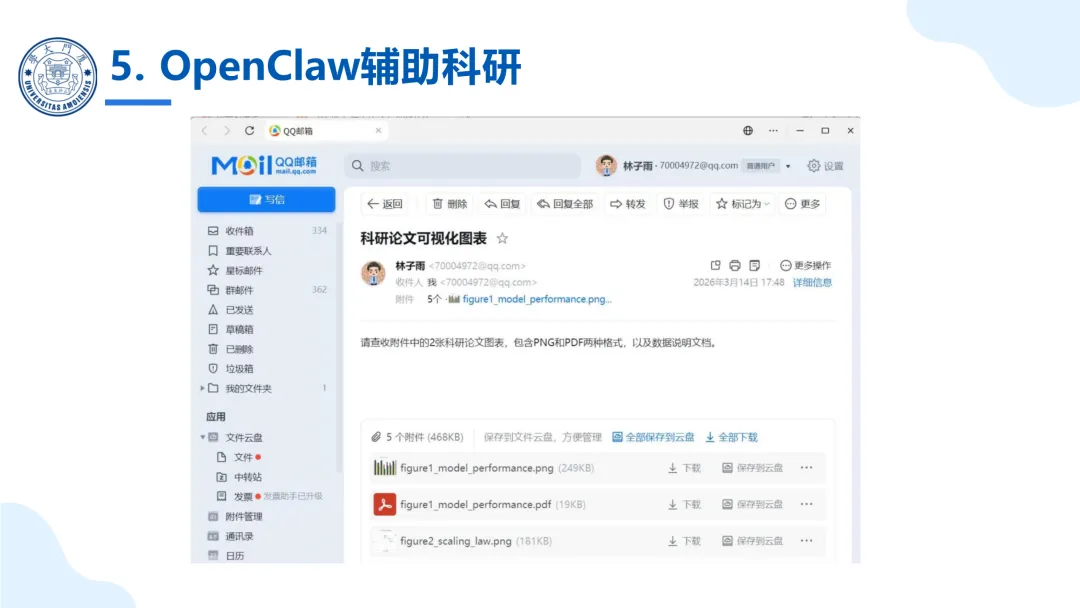
Task: Click the search magnifier icon
Action: [x=357, y=166]
